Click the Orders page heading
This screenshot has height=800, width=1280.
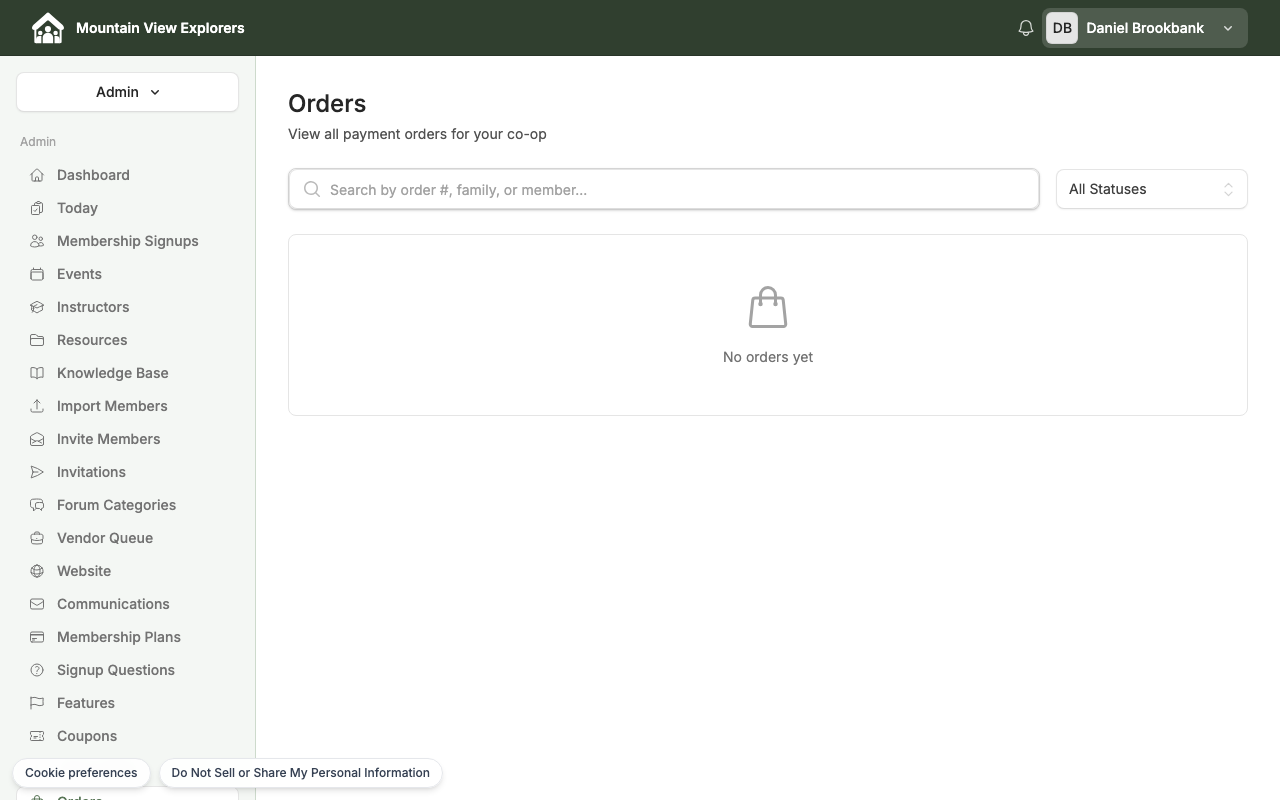pos(327,104)
